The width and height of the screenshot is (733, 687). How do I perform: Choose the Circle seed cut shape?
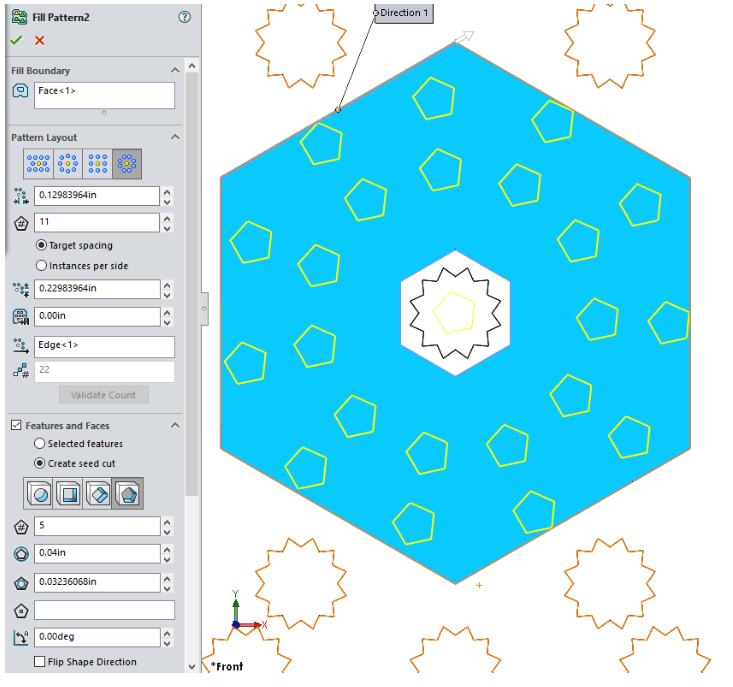click(x=39, y=493)
